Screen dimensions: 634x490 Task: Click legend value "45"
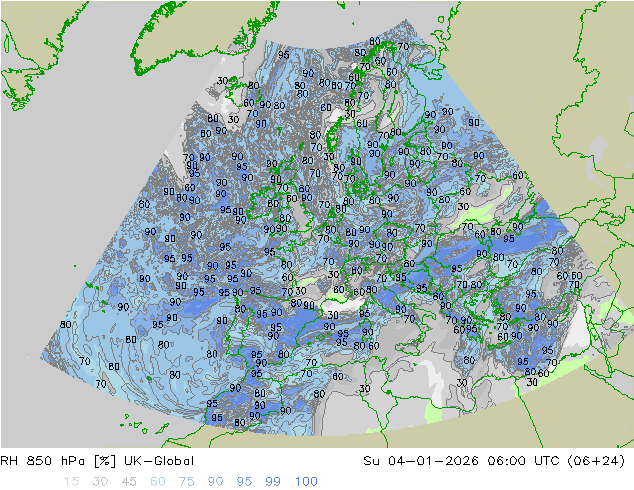pos(129,482)
